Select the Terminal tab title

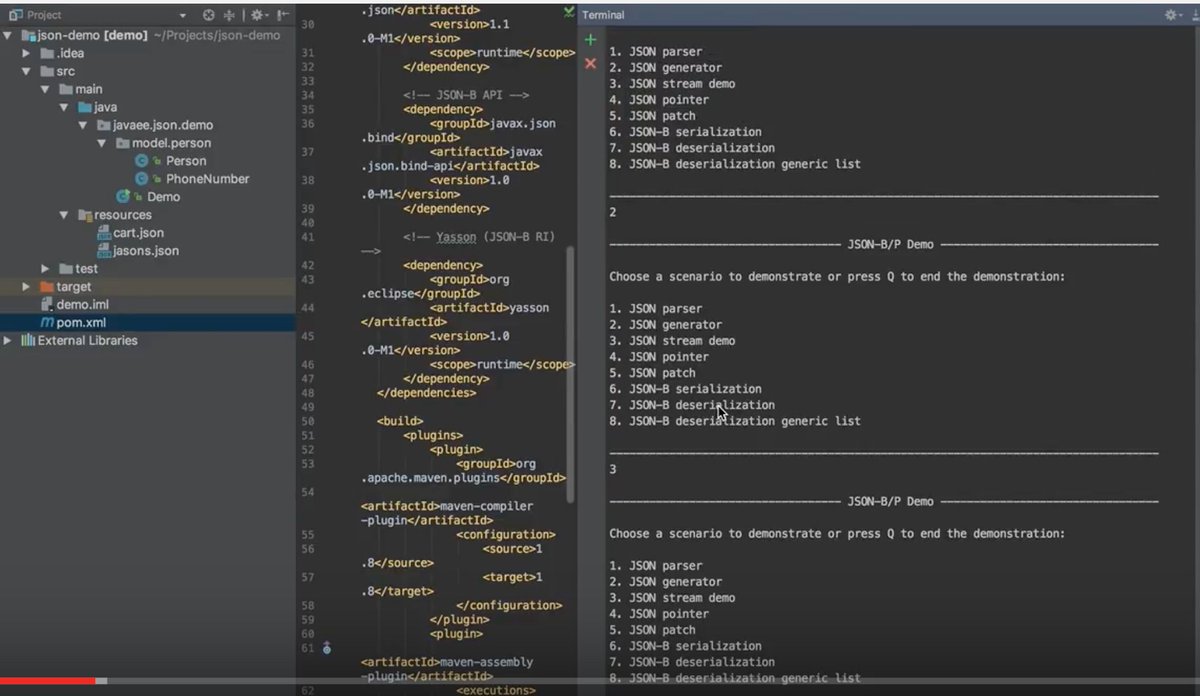coord(603,15)
